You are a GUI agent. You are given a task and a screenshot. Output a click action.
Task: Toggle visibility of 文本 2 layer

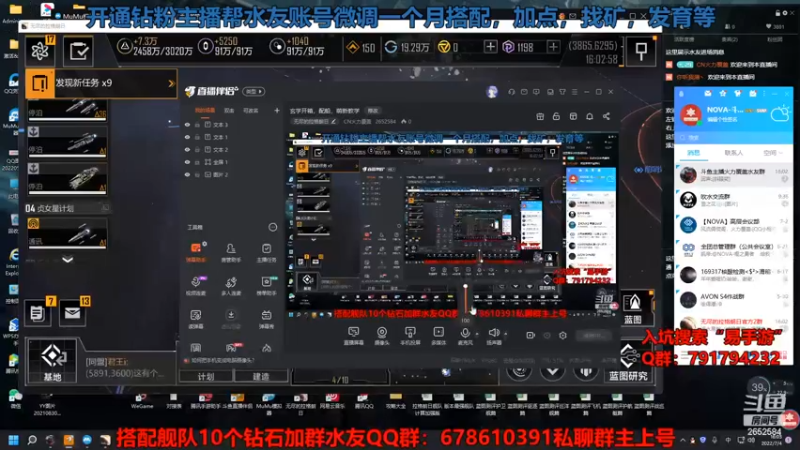[x=187, y=149]
